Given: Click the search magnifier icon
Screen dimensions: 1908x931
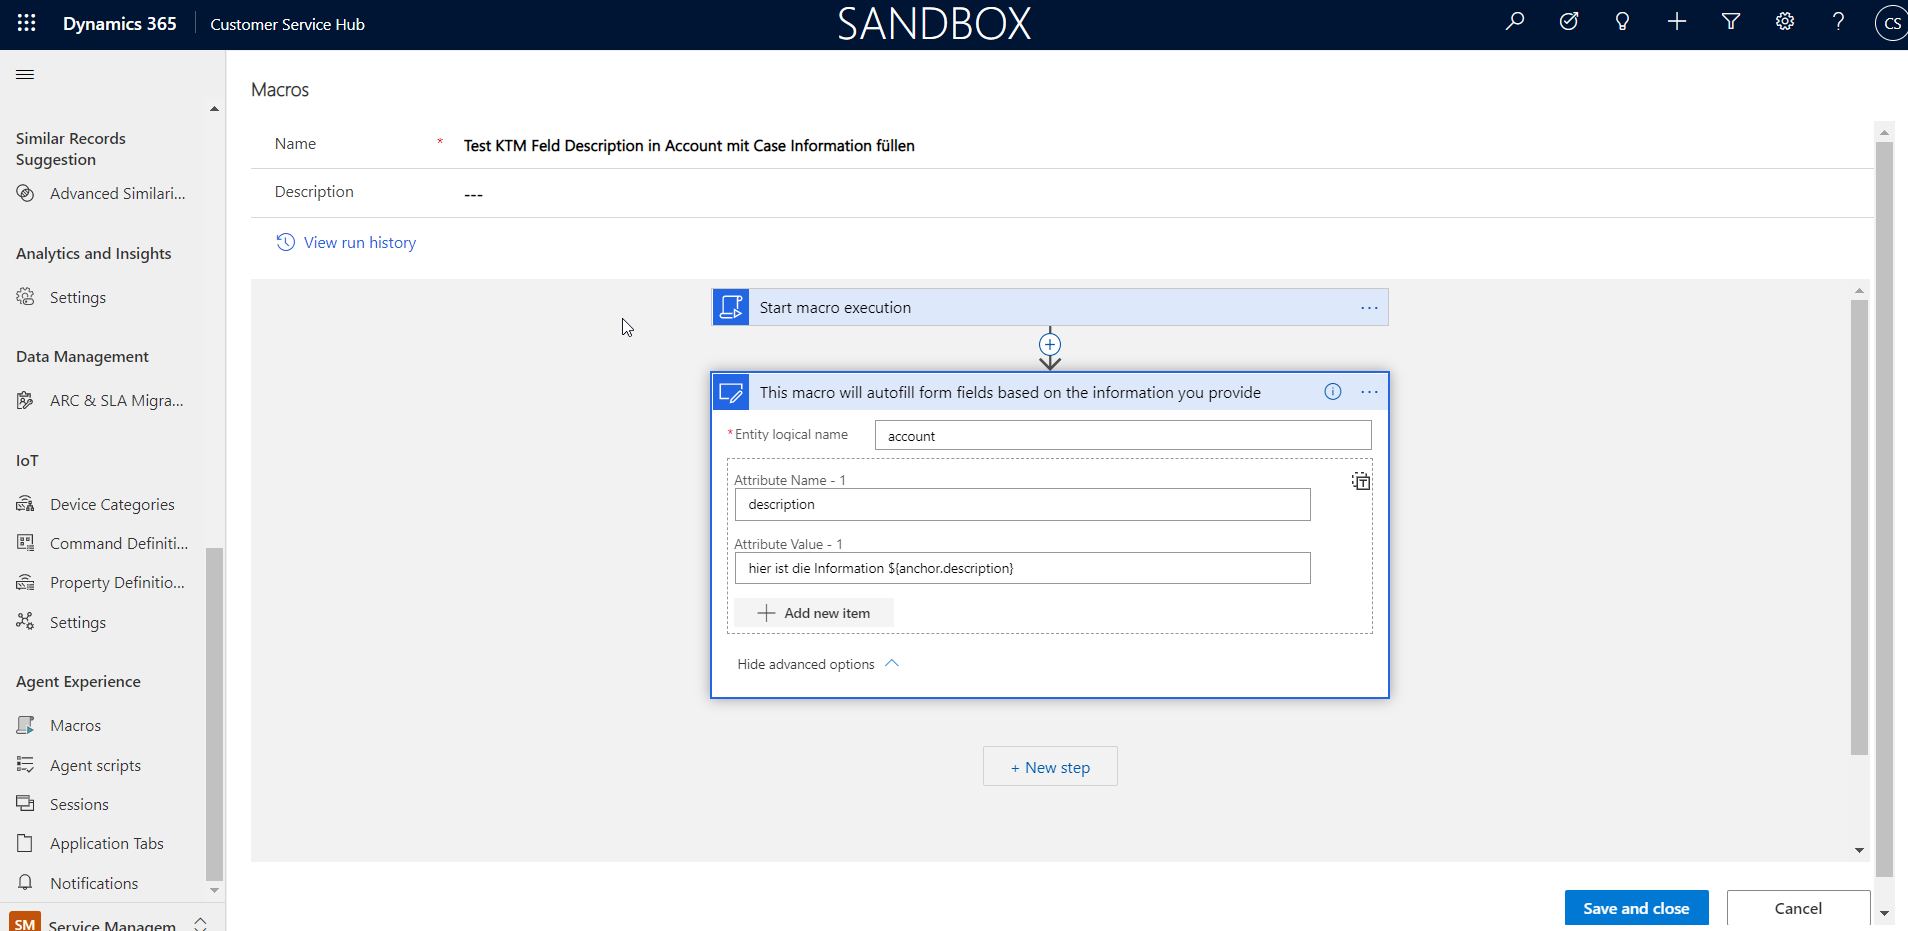Looking at the screenshot, I should coord(1515,21).
